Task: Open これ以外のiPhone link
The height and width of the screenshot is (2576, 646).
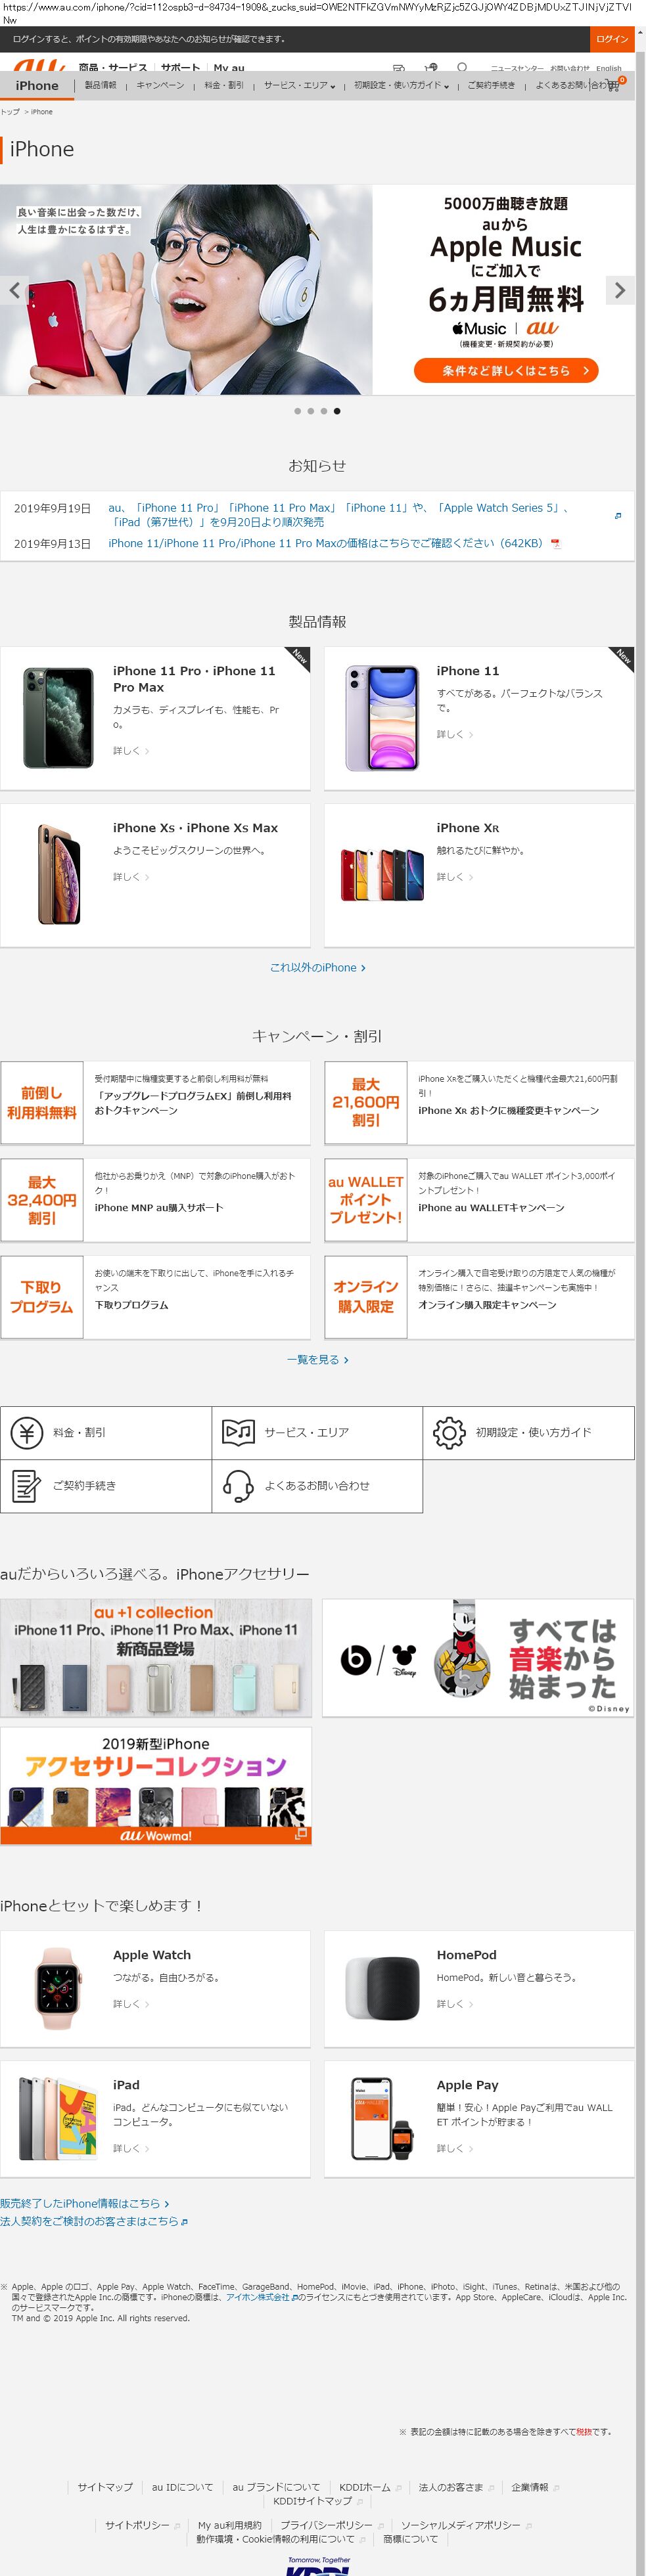Action: (317, 968)
